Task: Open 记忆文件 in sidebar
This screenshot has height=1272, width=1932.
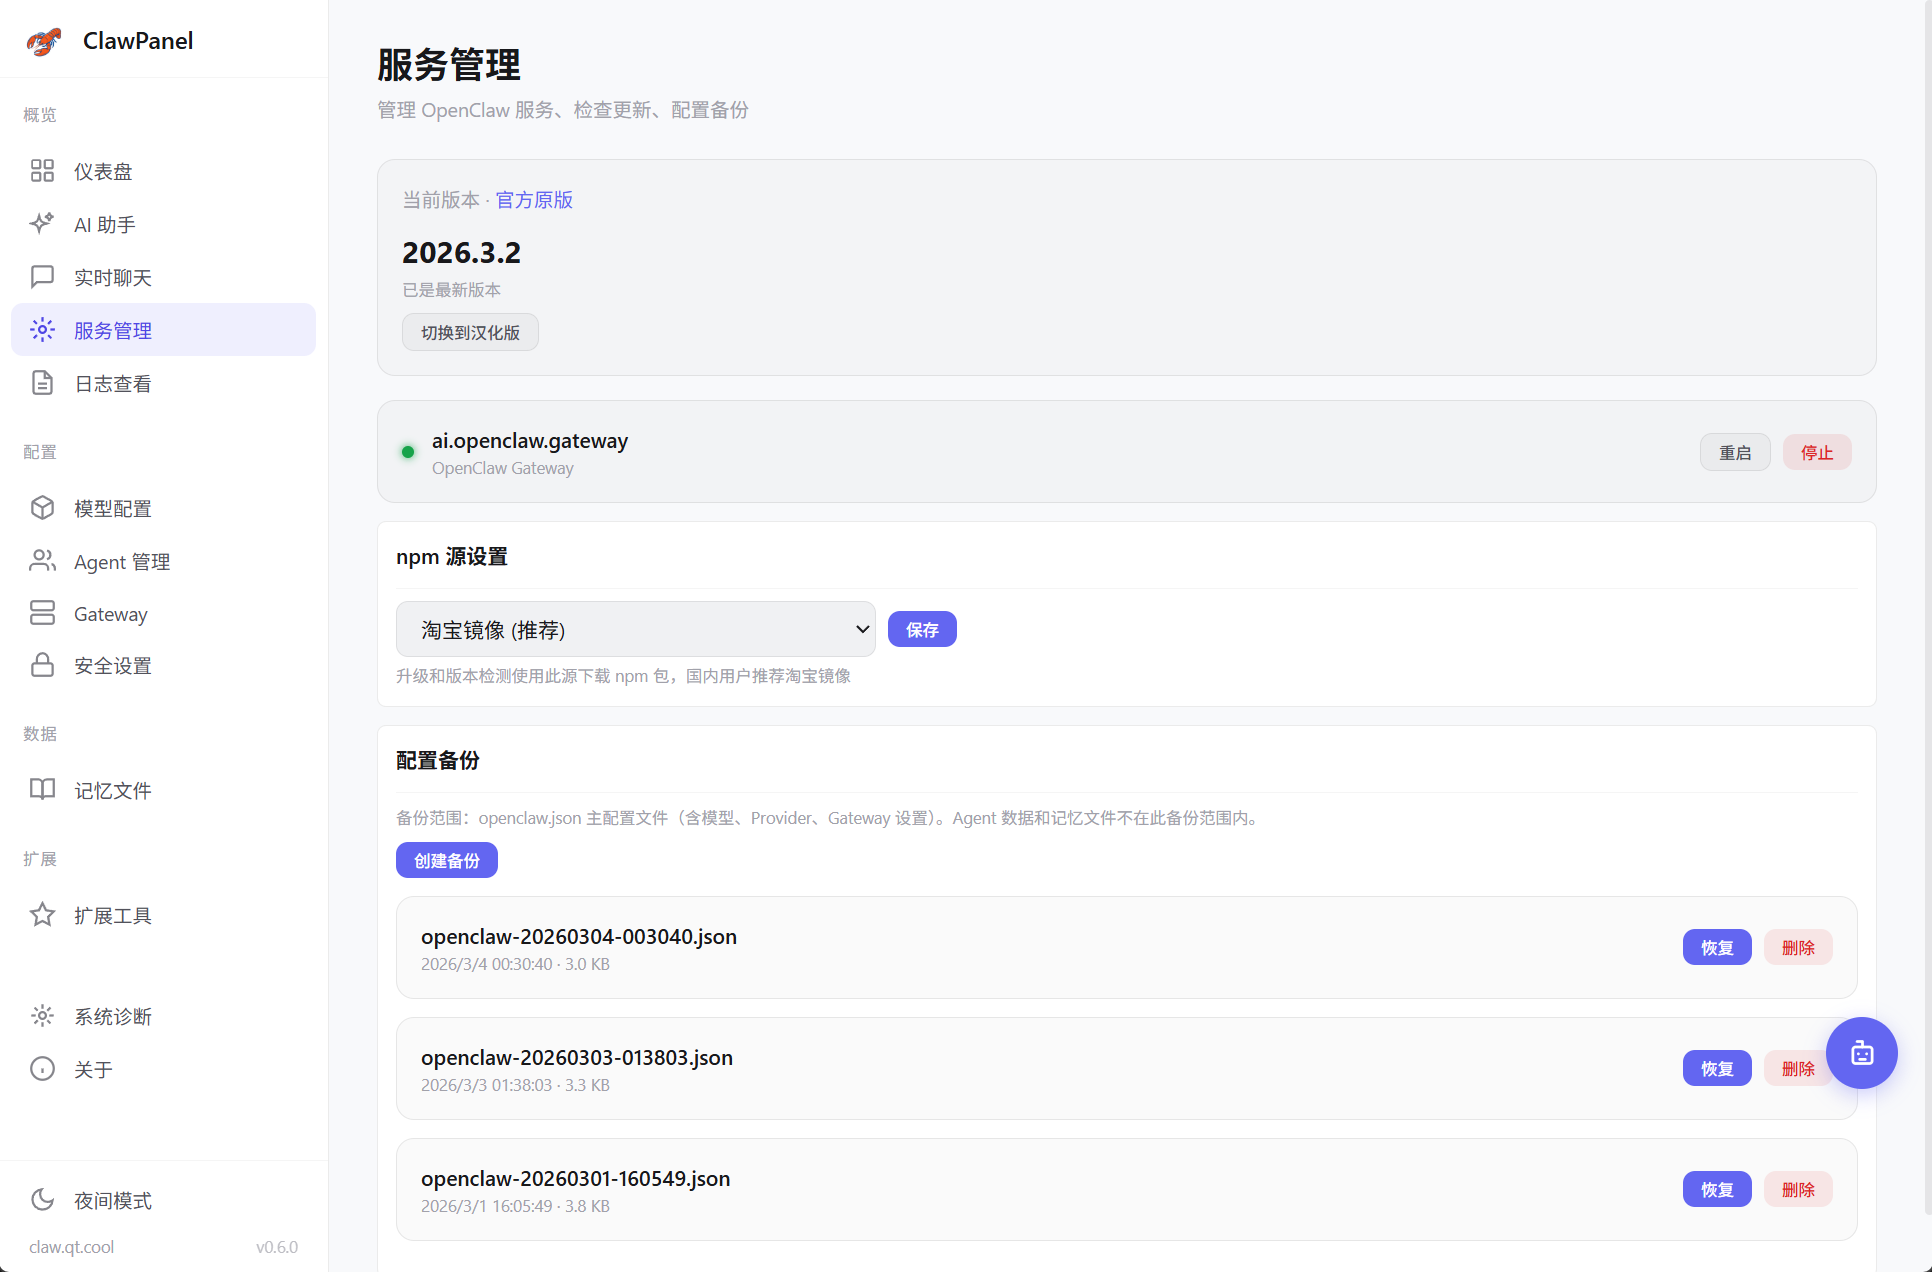Action: (163, 790)
